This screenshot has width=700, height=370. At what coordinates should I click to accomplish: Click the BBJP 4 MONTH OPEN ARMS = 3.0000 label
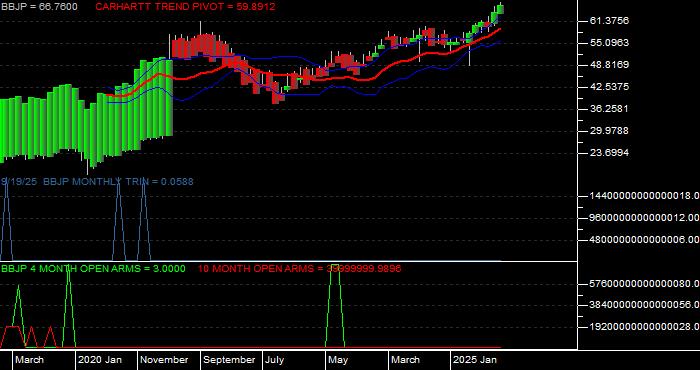93,269
